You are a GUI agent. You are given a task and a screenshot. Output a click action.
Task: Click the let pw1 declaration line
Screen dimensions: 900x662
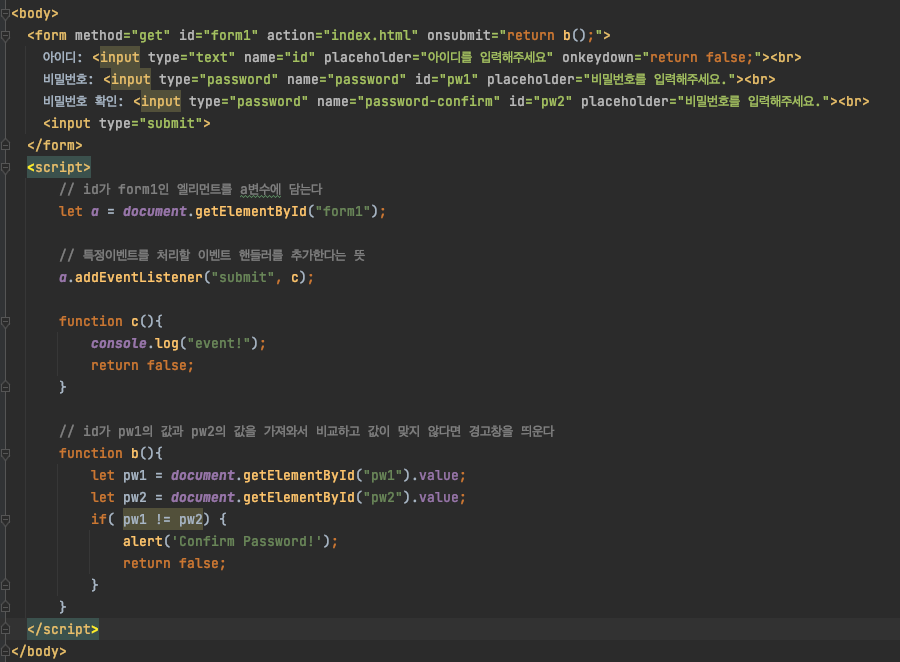(x=278, y=475)
